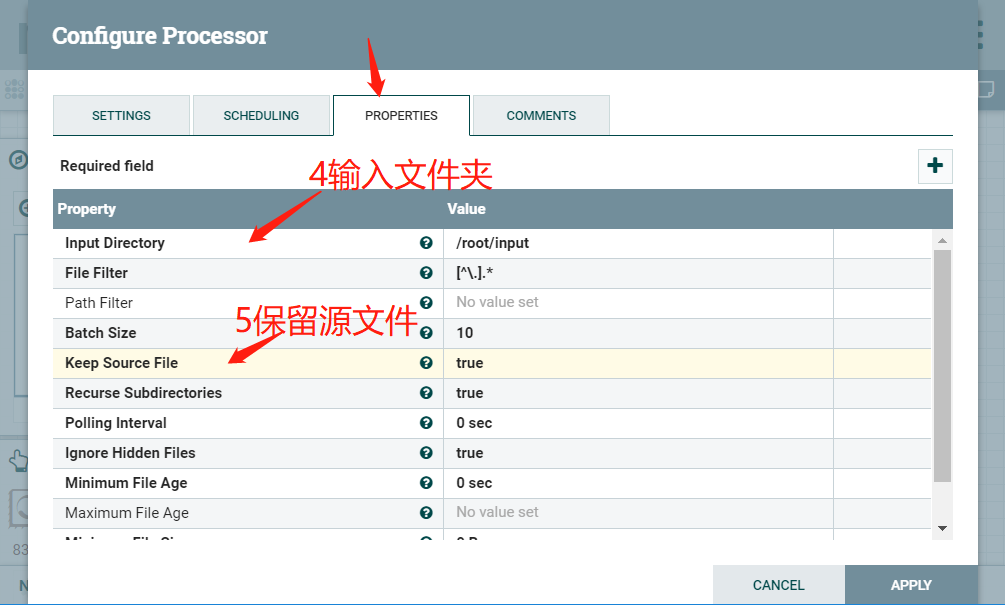The image size is (1005, 605).
Task: Select the PROPERTIES tab
Action: tap(401, 115)
